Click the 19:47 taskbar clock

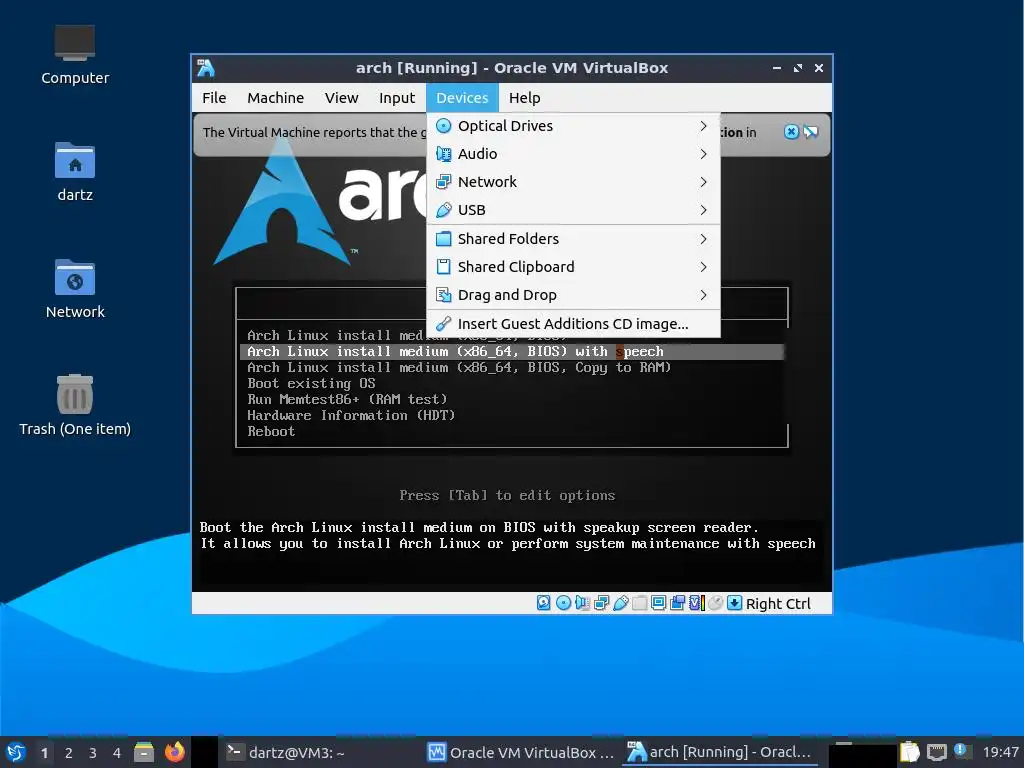[x=1000, y=752]
